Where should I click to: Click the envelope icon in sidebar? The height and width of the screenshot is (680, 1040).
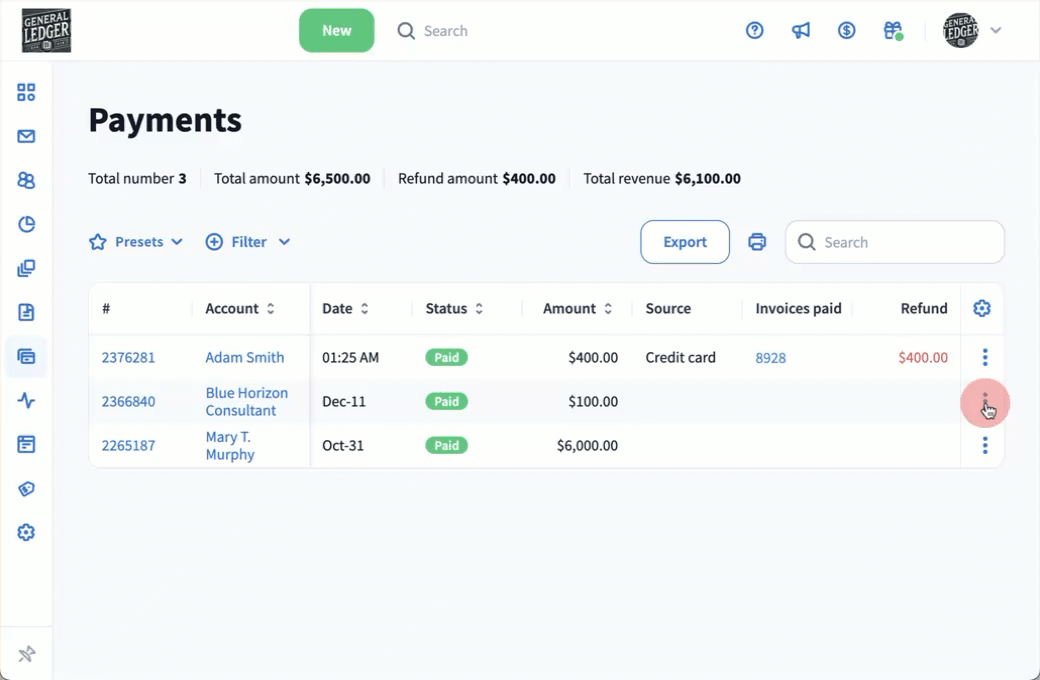[x=26, y=137]
